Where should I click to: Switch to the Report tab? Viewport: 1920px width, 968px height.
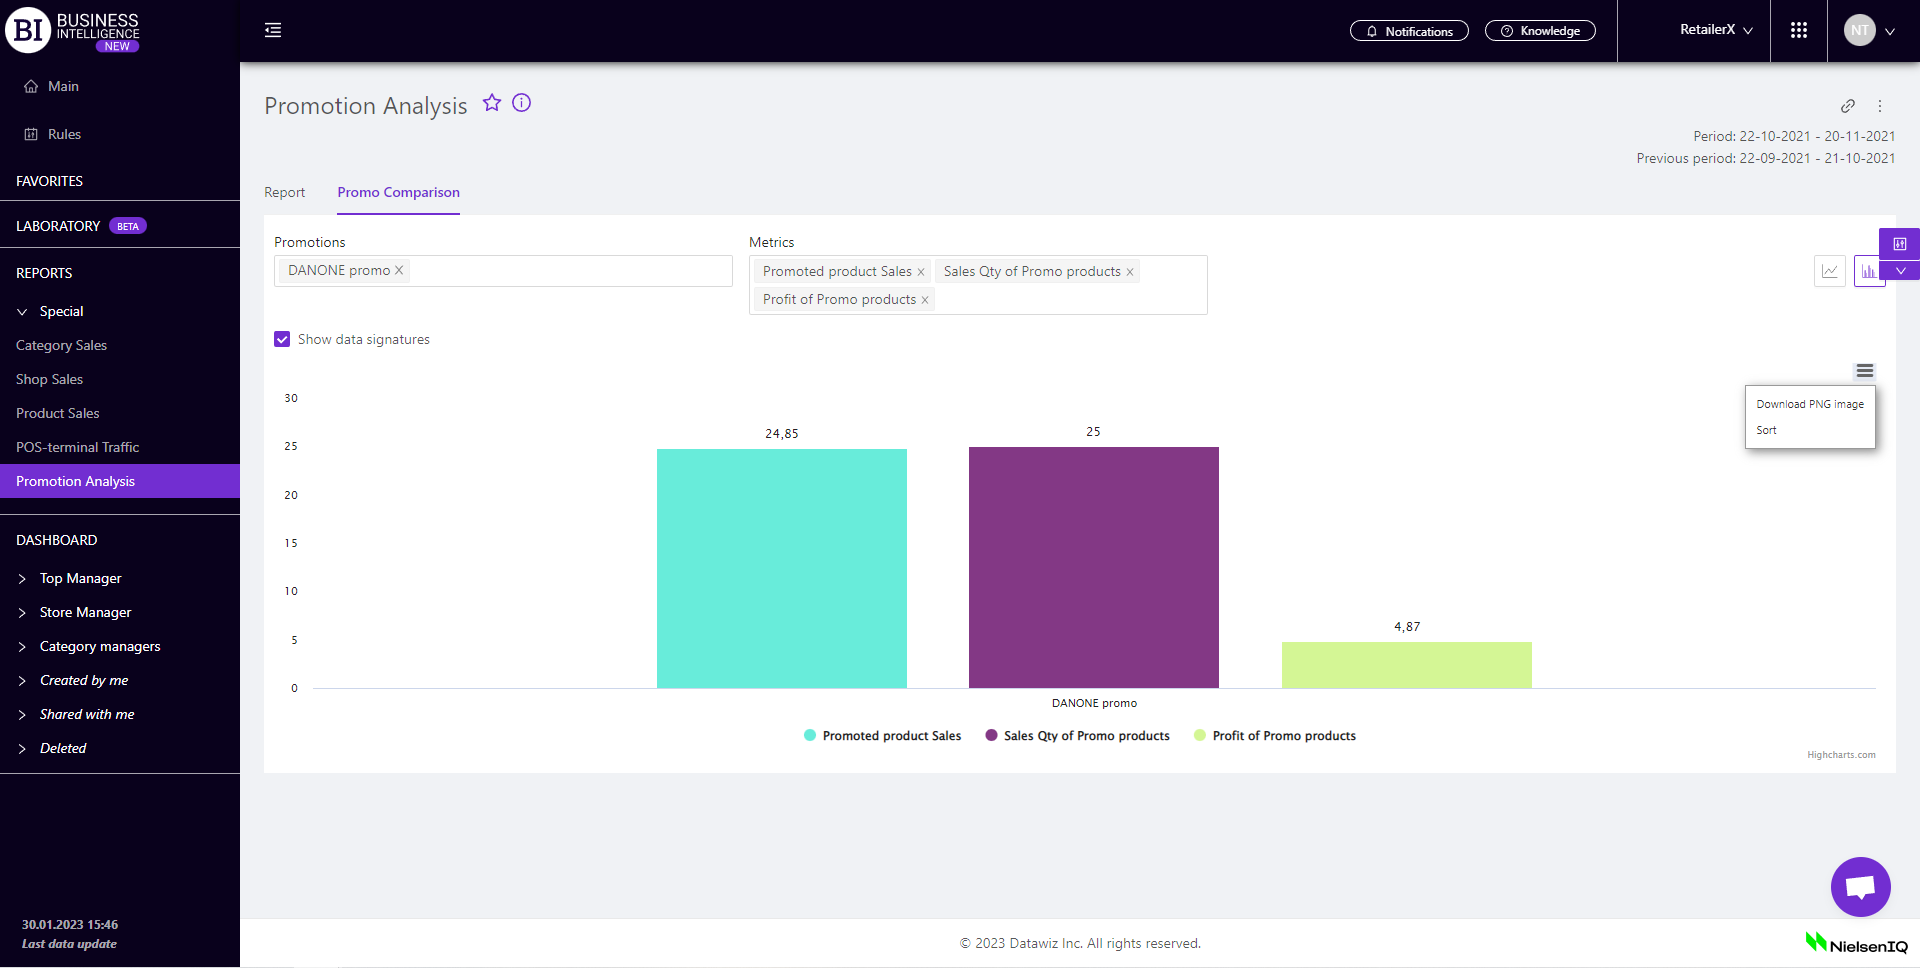[284, 193]
